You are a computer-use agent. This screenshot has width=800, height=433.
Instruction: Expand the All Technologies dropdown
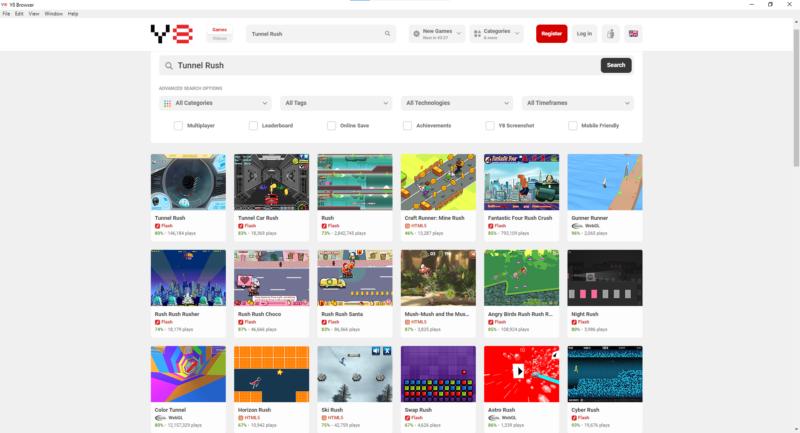coord(457,103)
